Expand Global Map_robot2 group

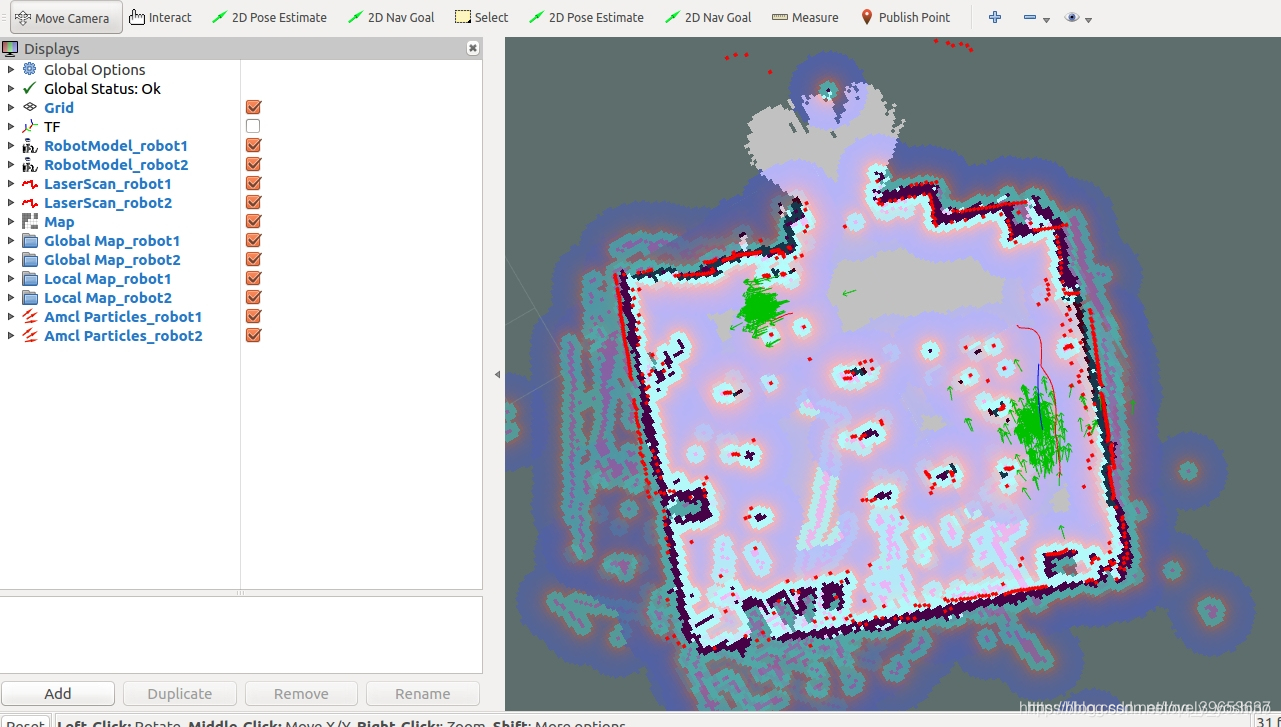point(11,259)
